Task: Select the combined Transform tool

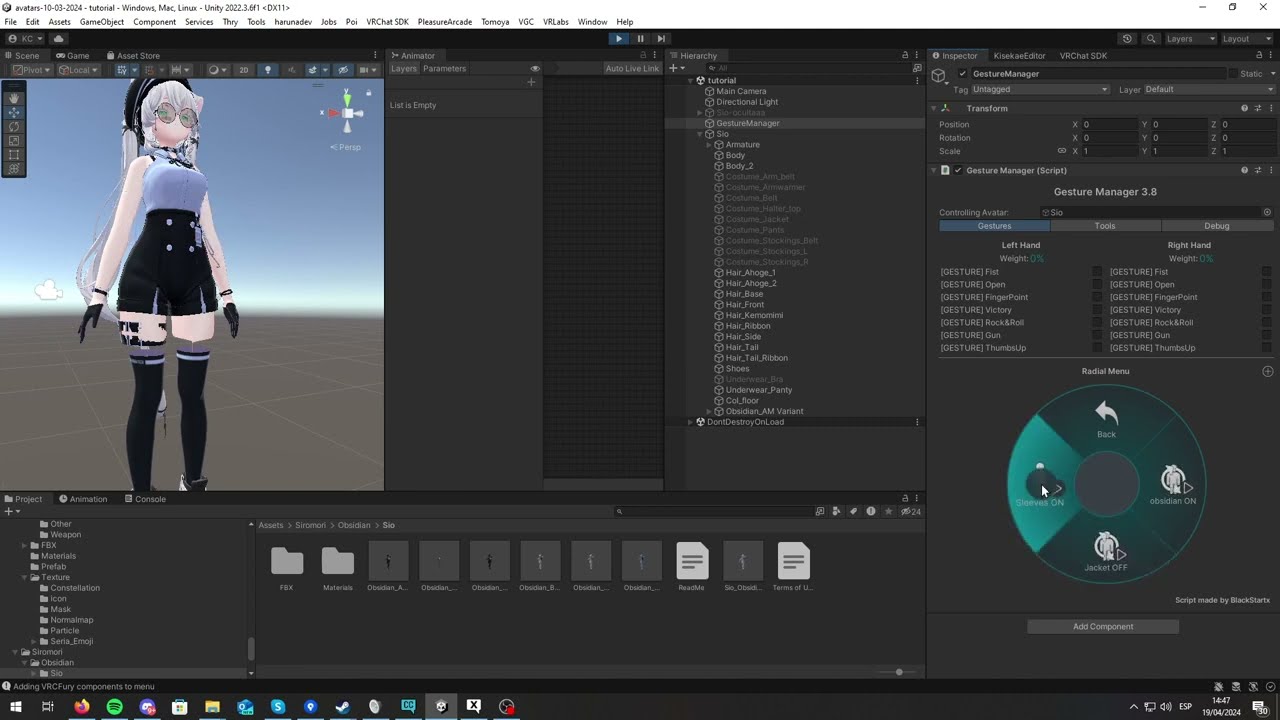Action: [14, 169]
